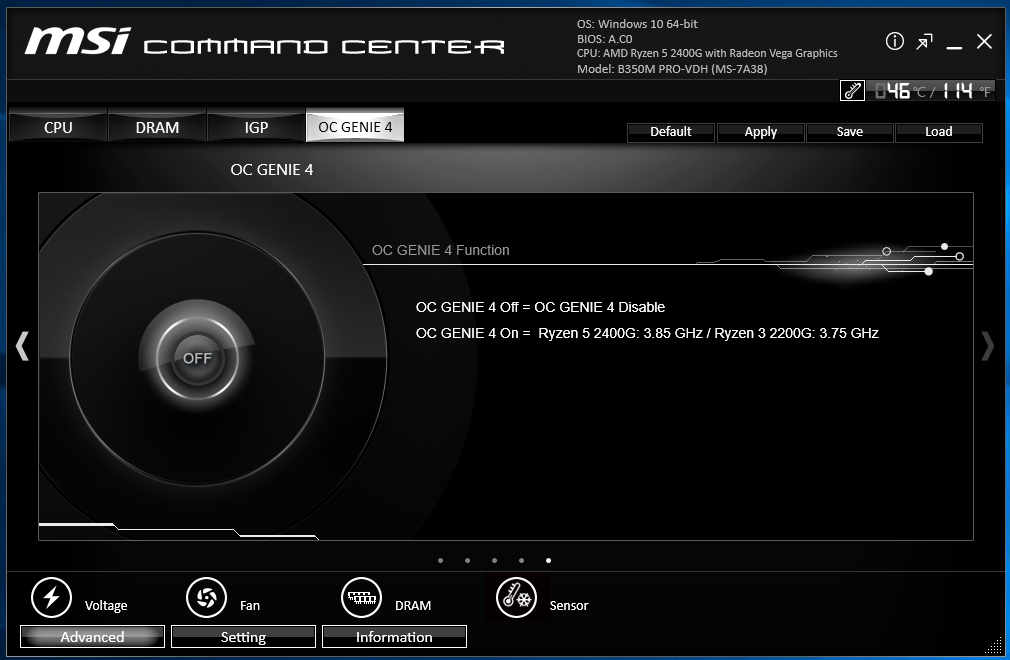
Task: Select the fifth page indicator dot
Action: point(549,560)
